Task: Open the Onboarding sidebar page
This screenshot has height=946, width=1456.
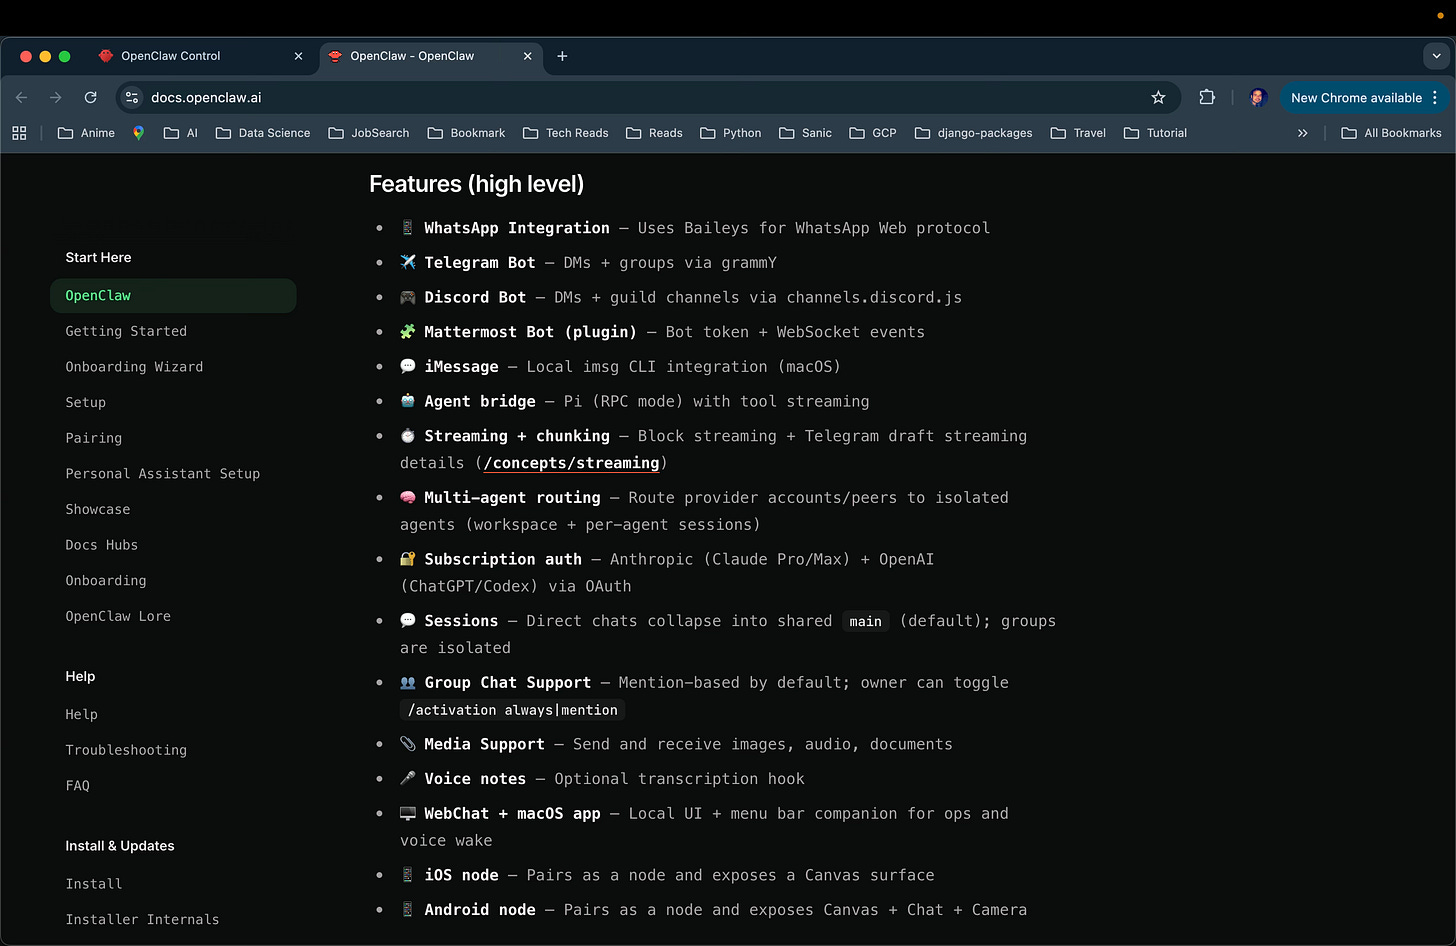Action: pos(105,580)
